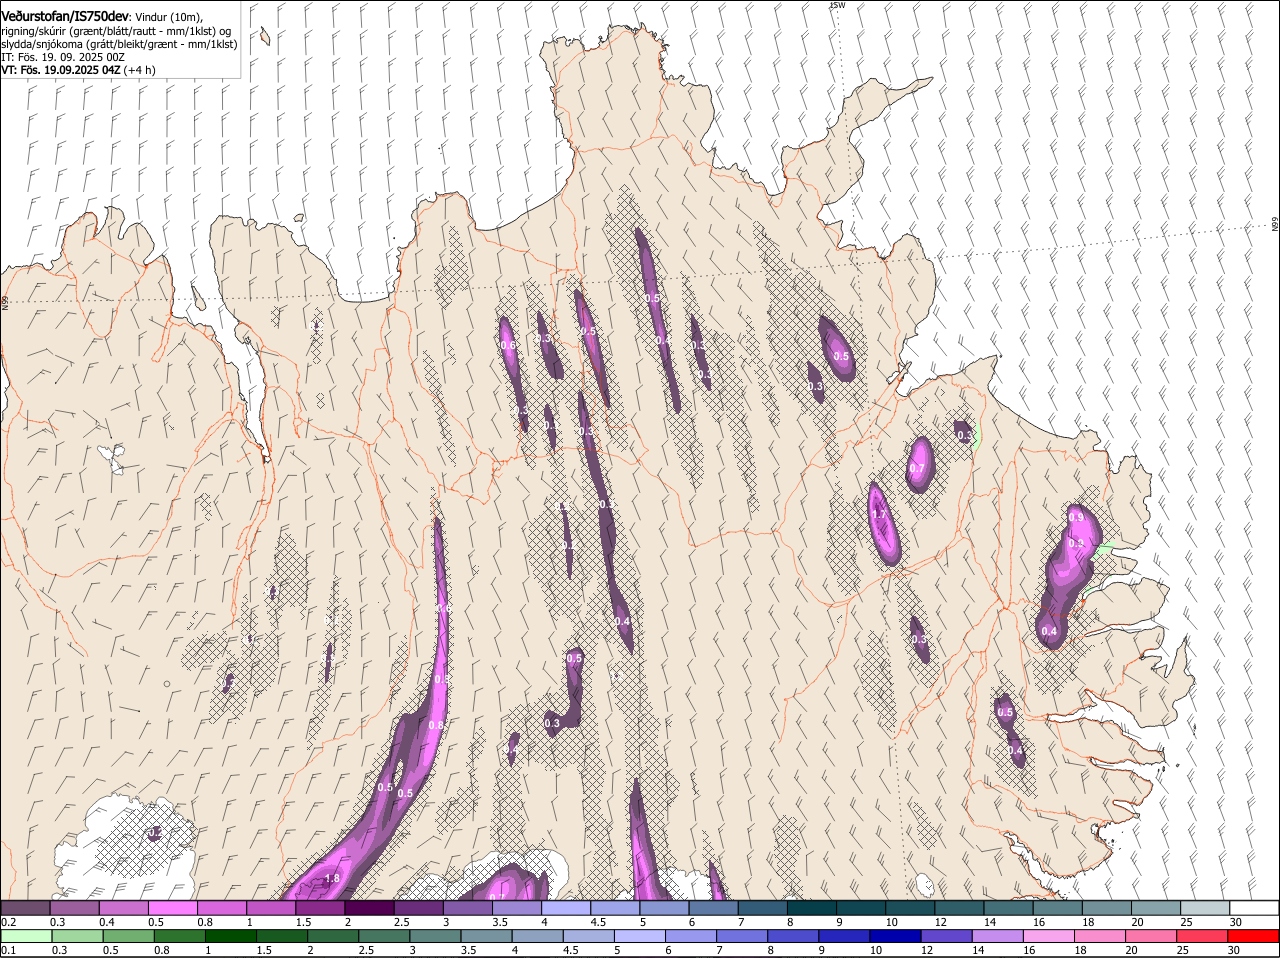
Task: Select the IT: Fös. 19. 09. 2025 00Z line
Action: 63,57
